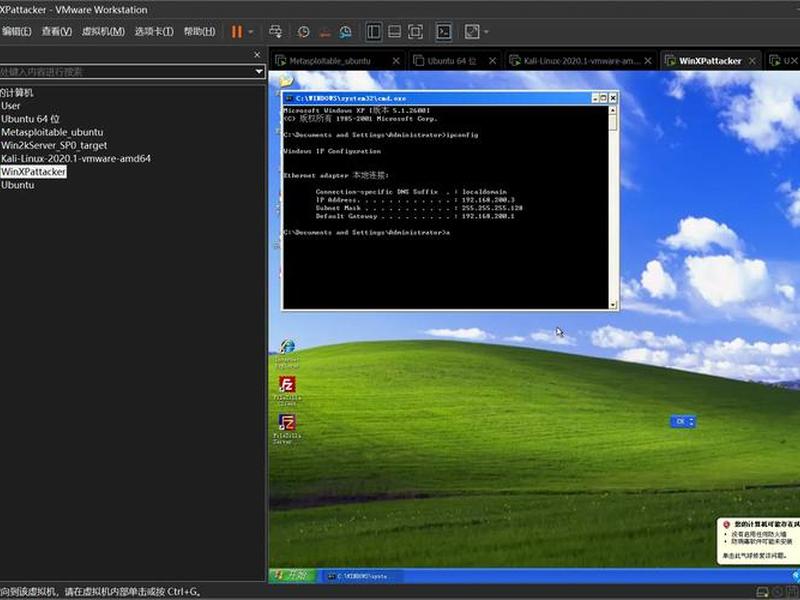Open the 编辑(E) menu
Viewport: 800px width, 600px height.
(x=16, y=32)
